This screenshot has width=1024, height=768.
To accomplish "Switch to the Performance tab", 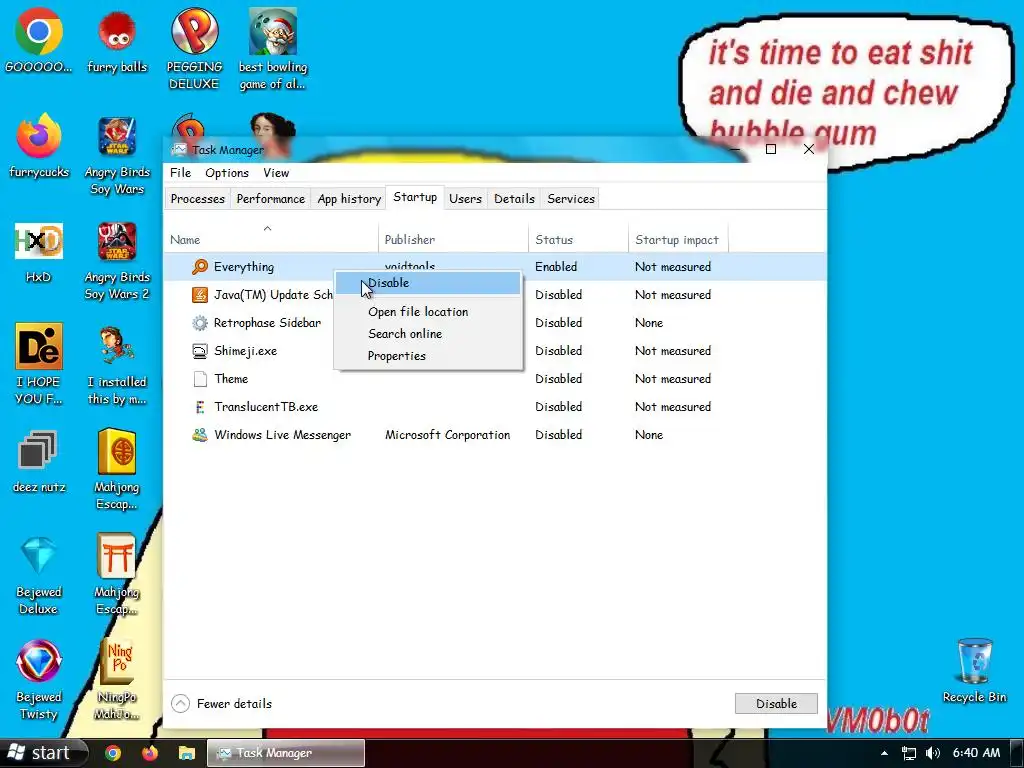I will [x=270, y=199].
